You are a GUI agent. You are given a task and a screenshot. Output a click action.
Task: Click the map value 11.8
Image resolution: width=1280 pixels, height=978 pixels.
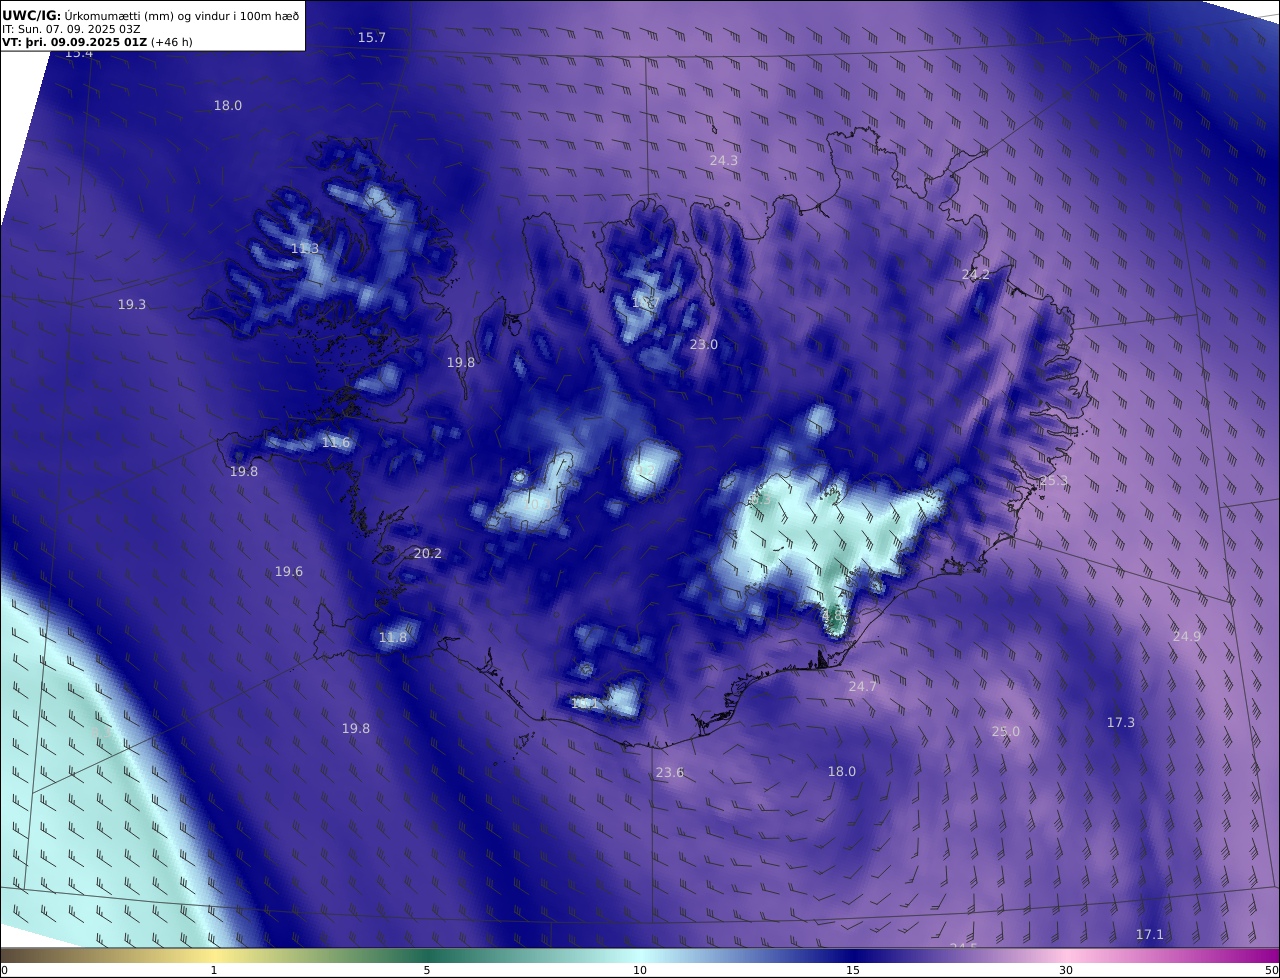[x=393, y=637]
